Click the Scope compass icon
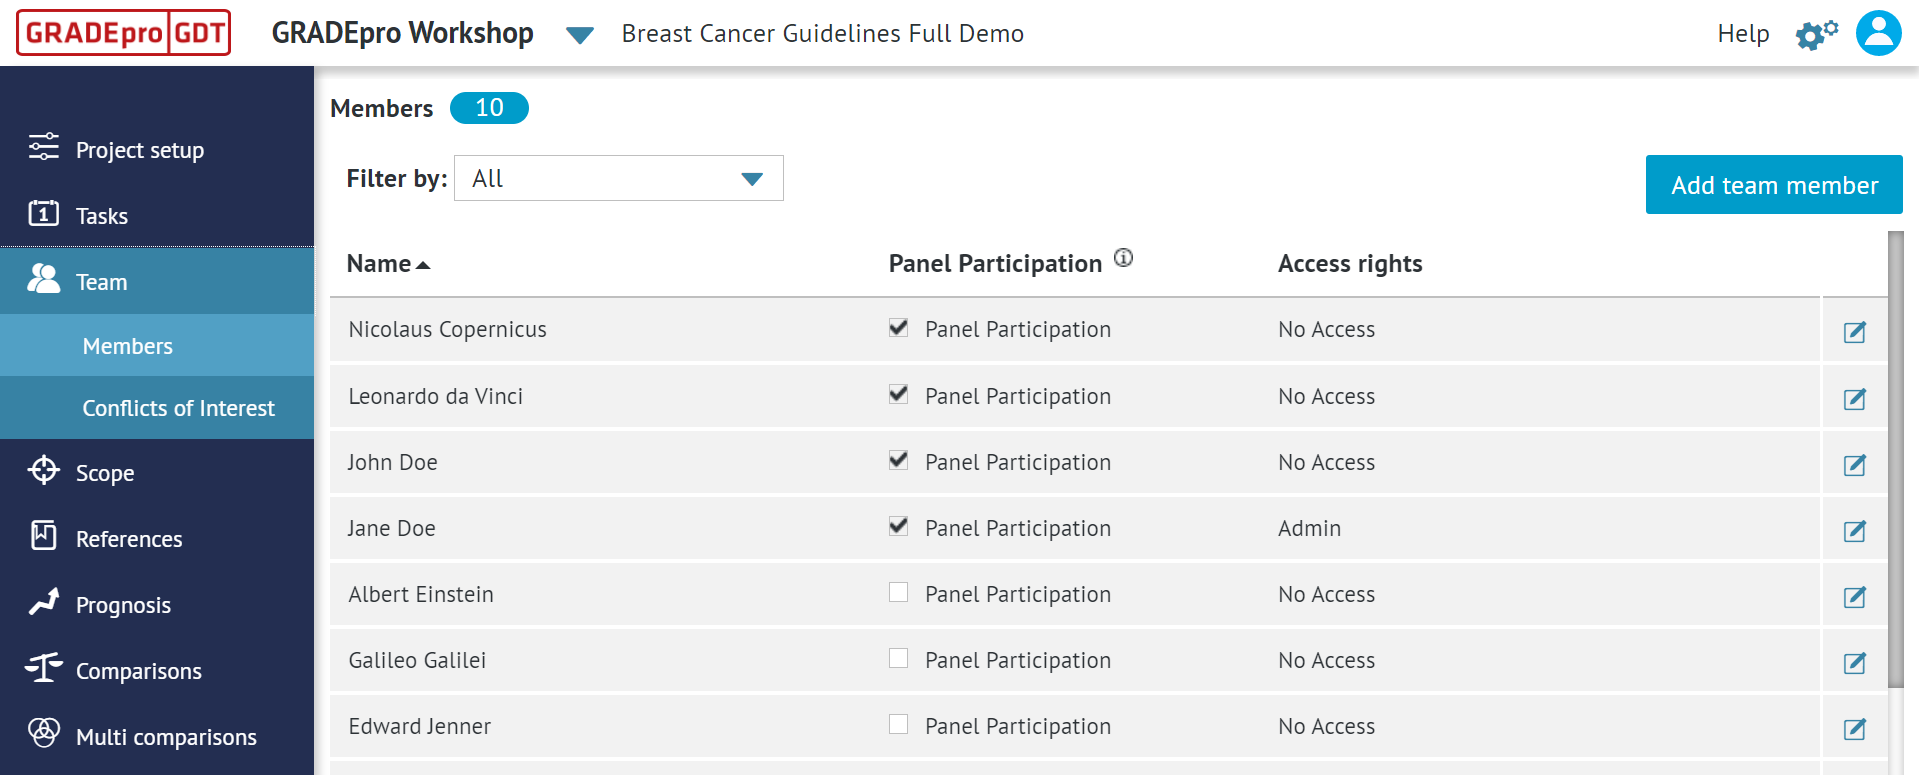This screenshot has width=1919, height=775. coord(43,472)
